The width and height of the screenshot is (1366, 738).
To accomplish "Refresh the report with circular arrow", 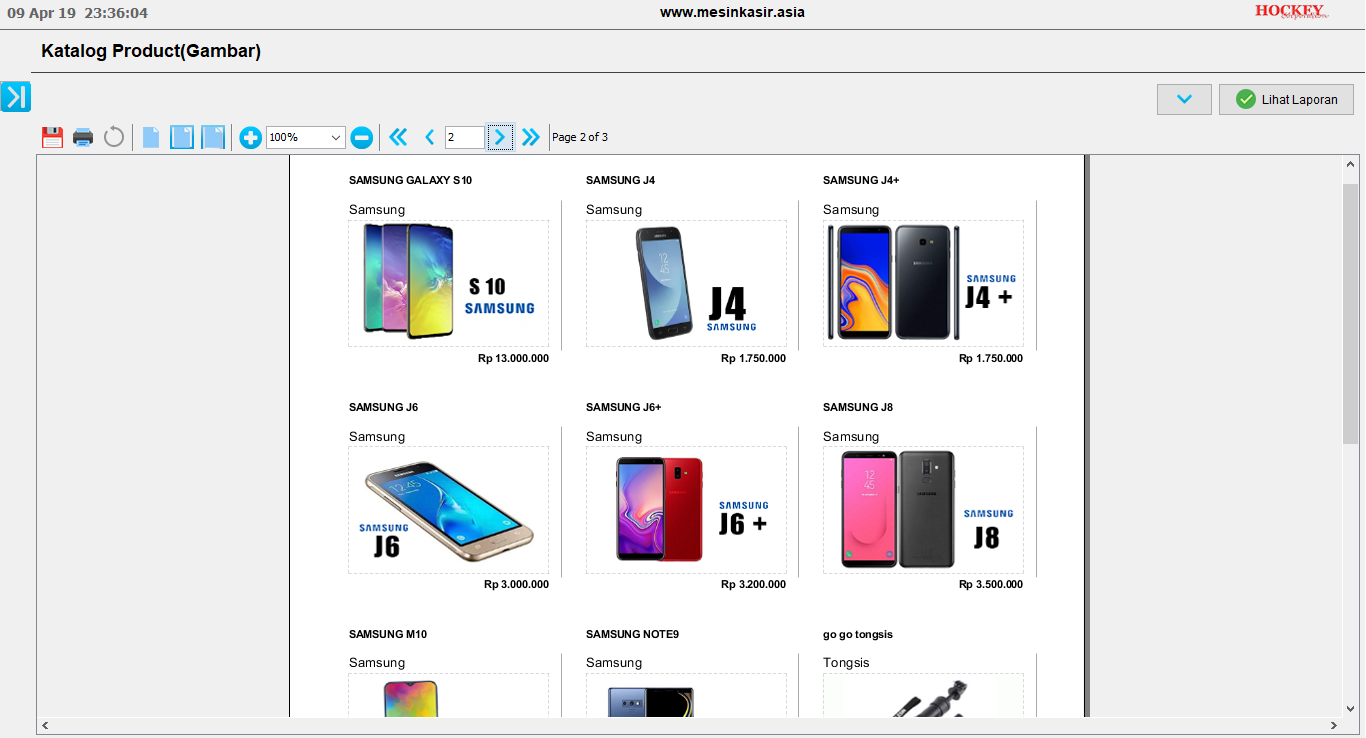I will [x=114, y=137].
